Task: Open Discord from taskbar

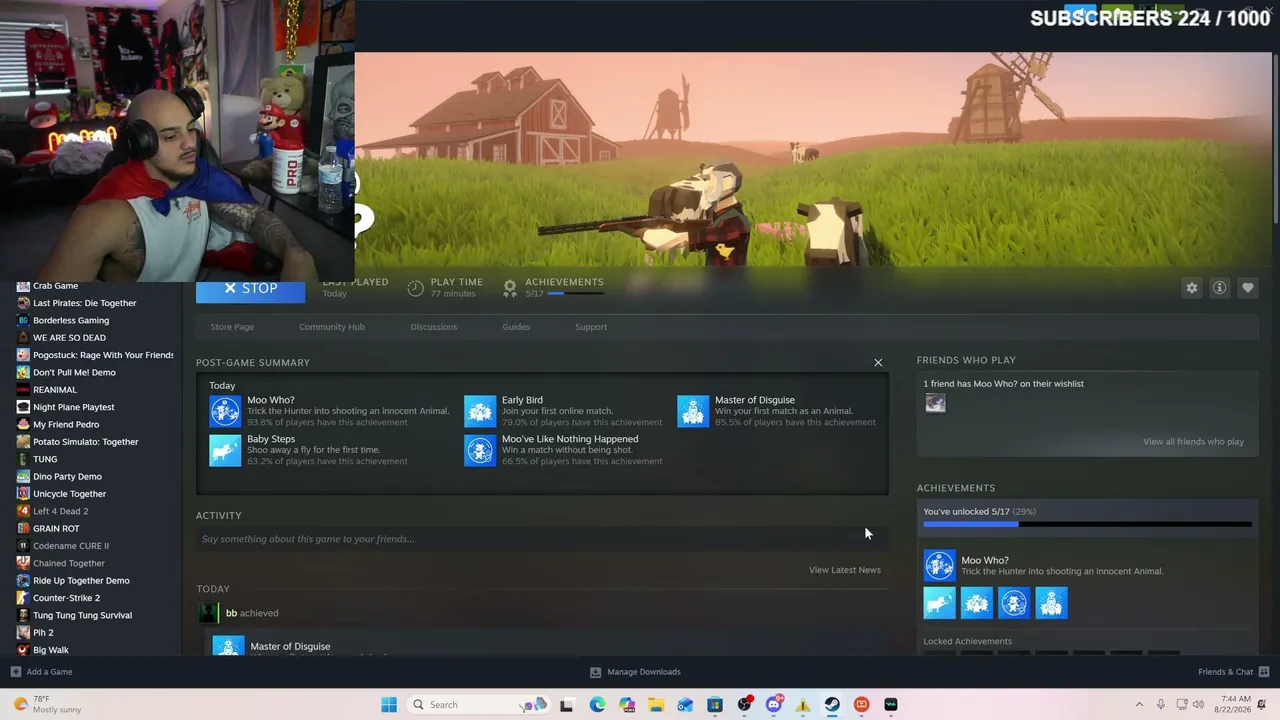Action: [x=773, y=705]
